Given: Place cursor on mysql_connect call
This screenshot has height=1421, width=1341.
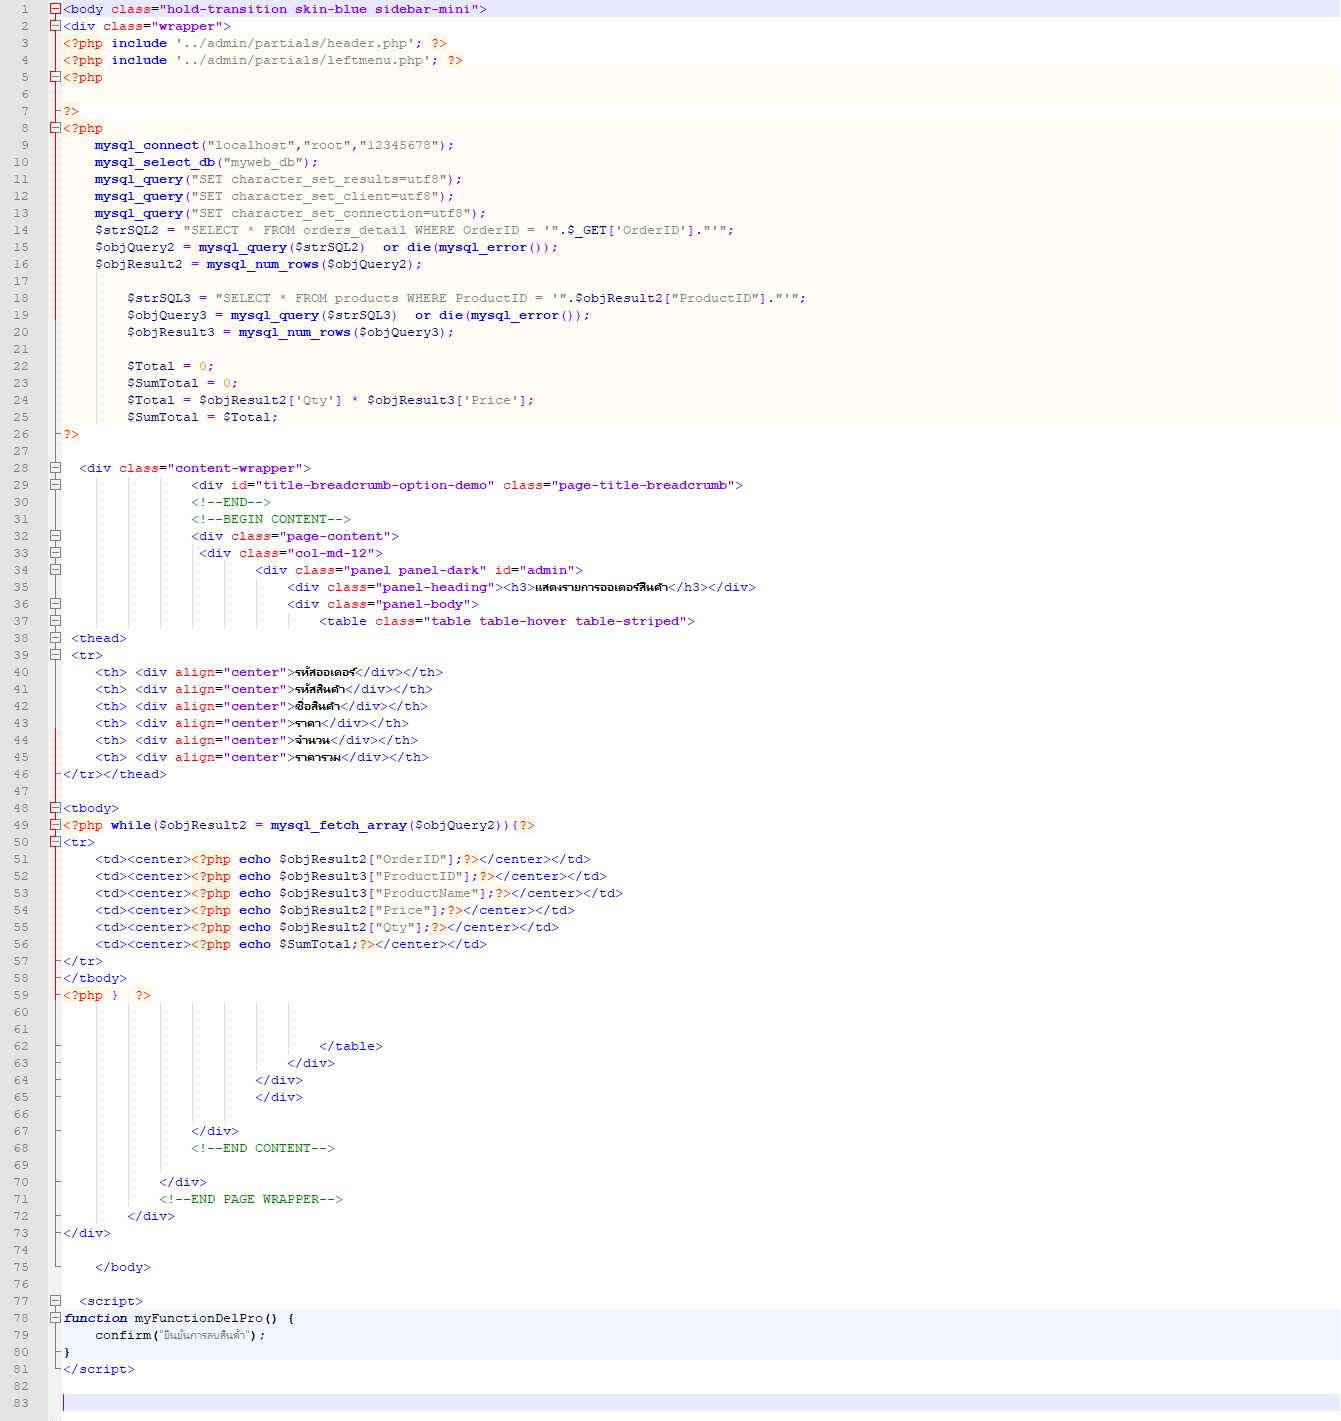Looking at the screenshot, I should pos(274,145).
